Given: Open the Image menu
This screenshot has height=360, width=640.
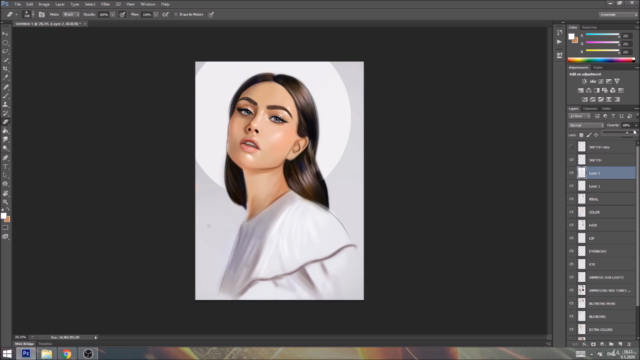Looking at the screenshot, I should click(x=44, y=4).
